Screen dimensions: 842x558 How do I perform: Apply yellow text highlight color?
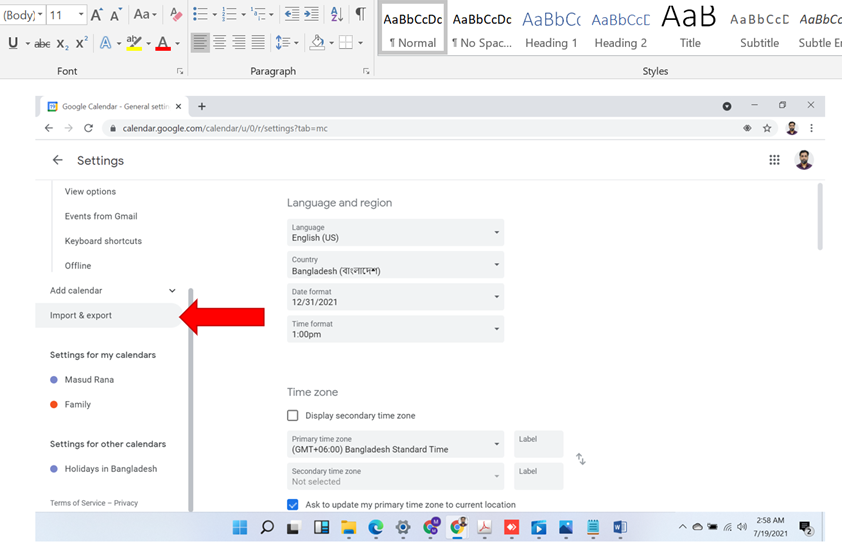coord(134,43)
